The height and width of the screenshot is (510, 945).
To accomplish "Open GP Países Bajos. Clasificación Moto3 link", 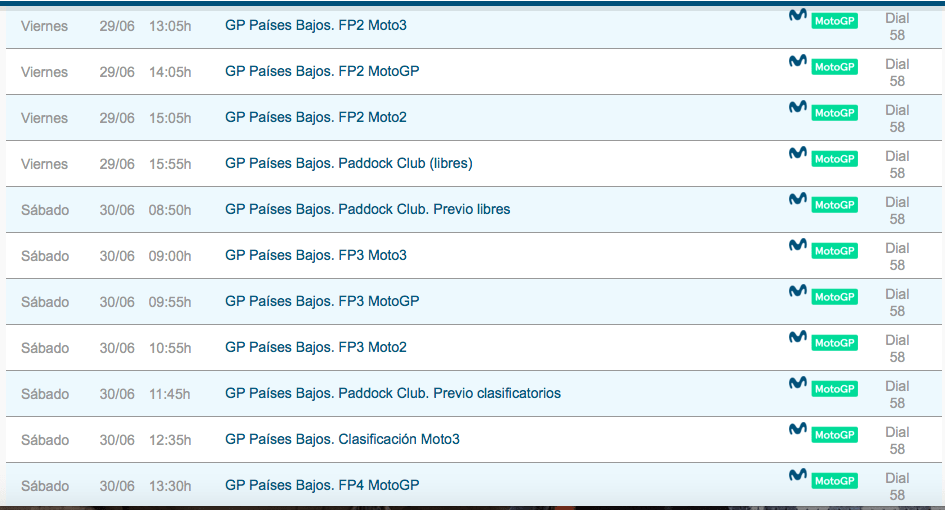I will point(342,440).
